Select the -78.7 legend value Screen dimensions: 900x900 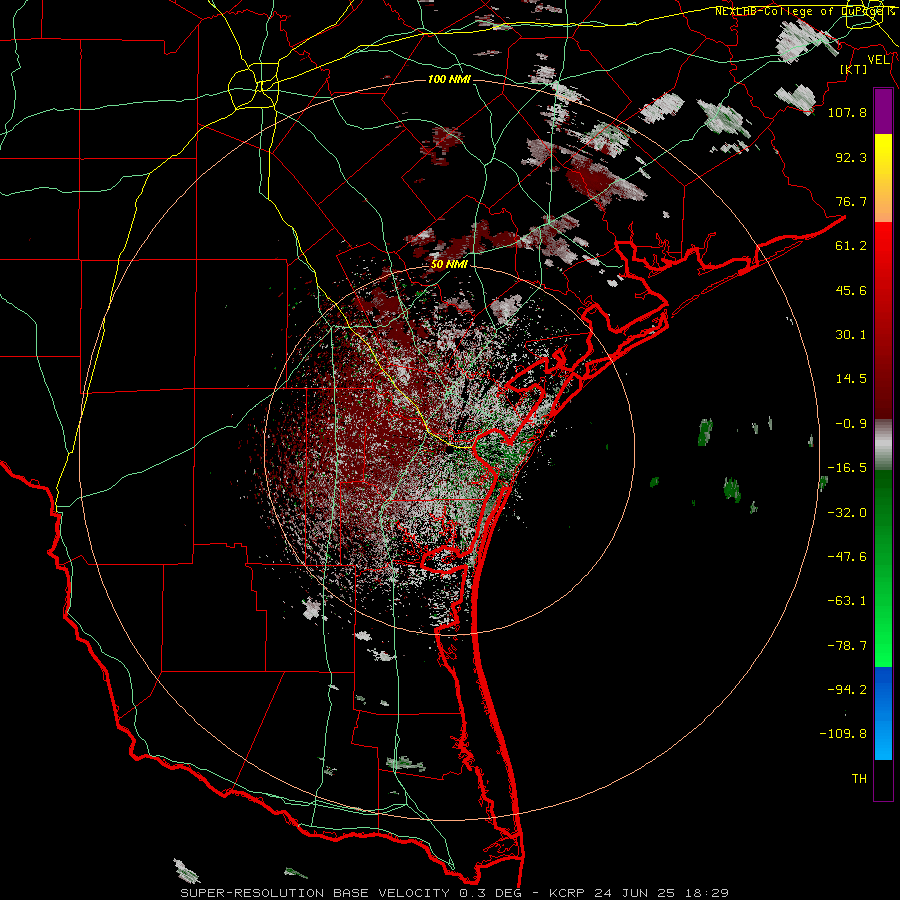pos(847,646)
